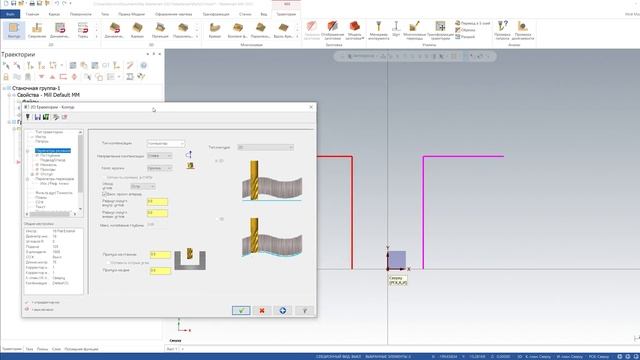
Task: Click the Раскрой nesting utility
Action: 465,36
